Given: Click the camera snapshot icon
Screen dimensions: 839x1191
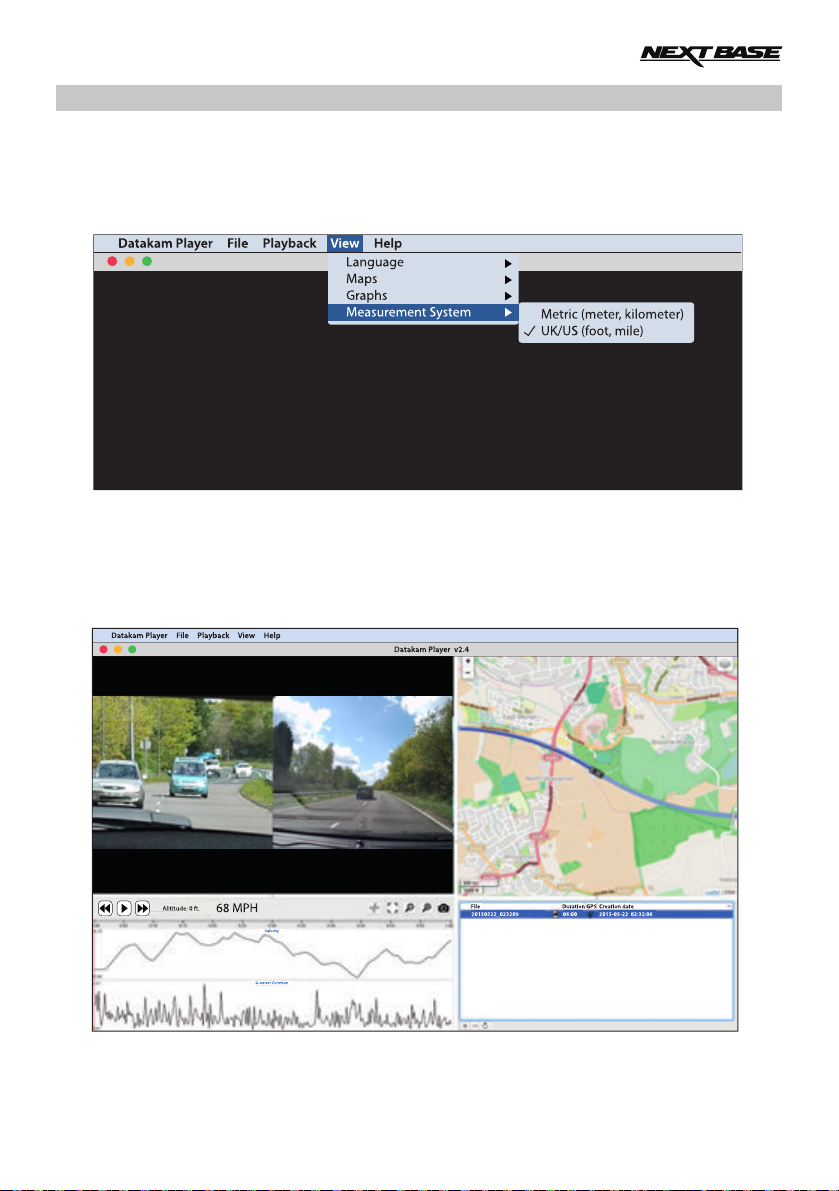Looking at the screenshot, I should [x=444, y=908].
